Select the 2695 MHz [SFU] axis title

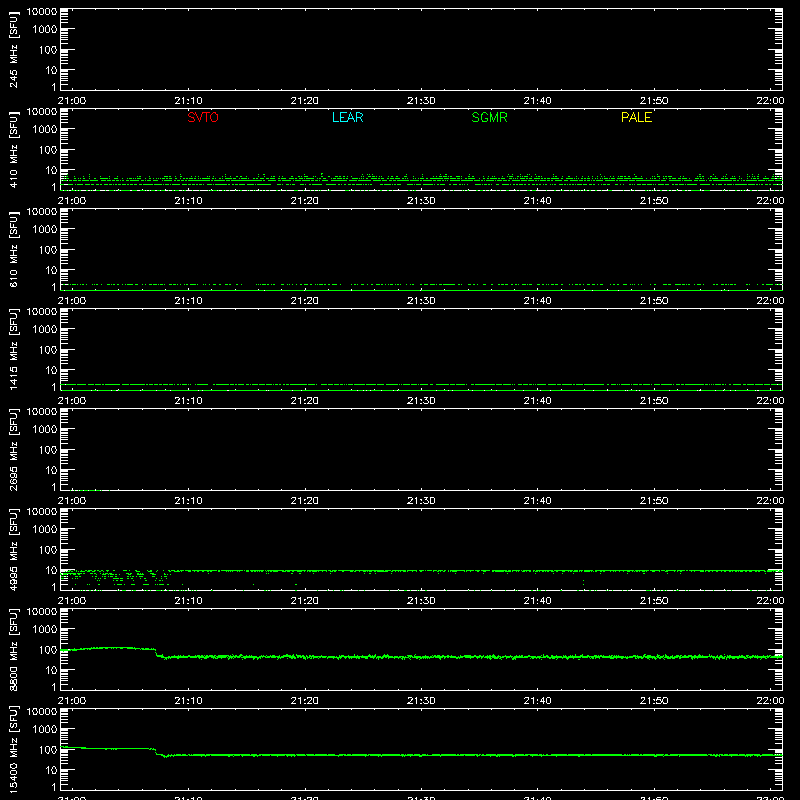coord(13,449)
